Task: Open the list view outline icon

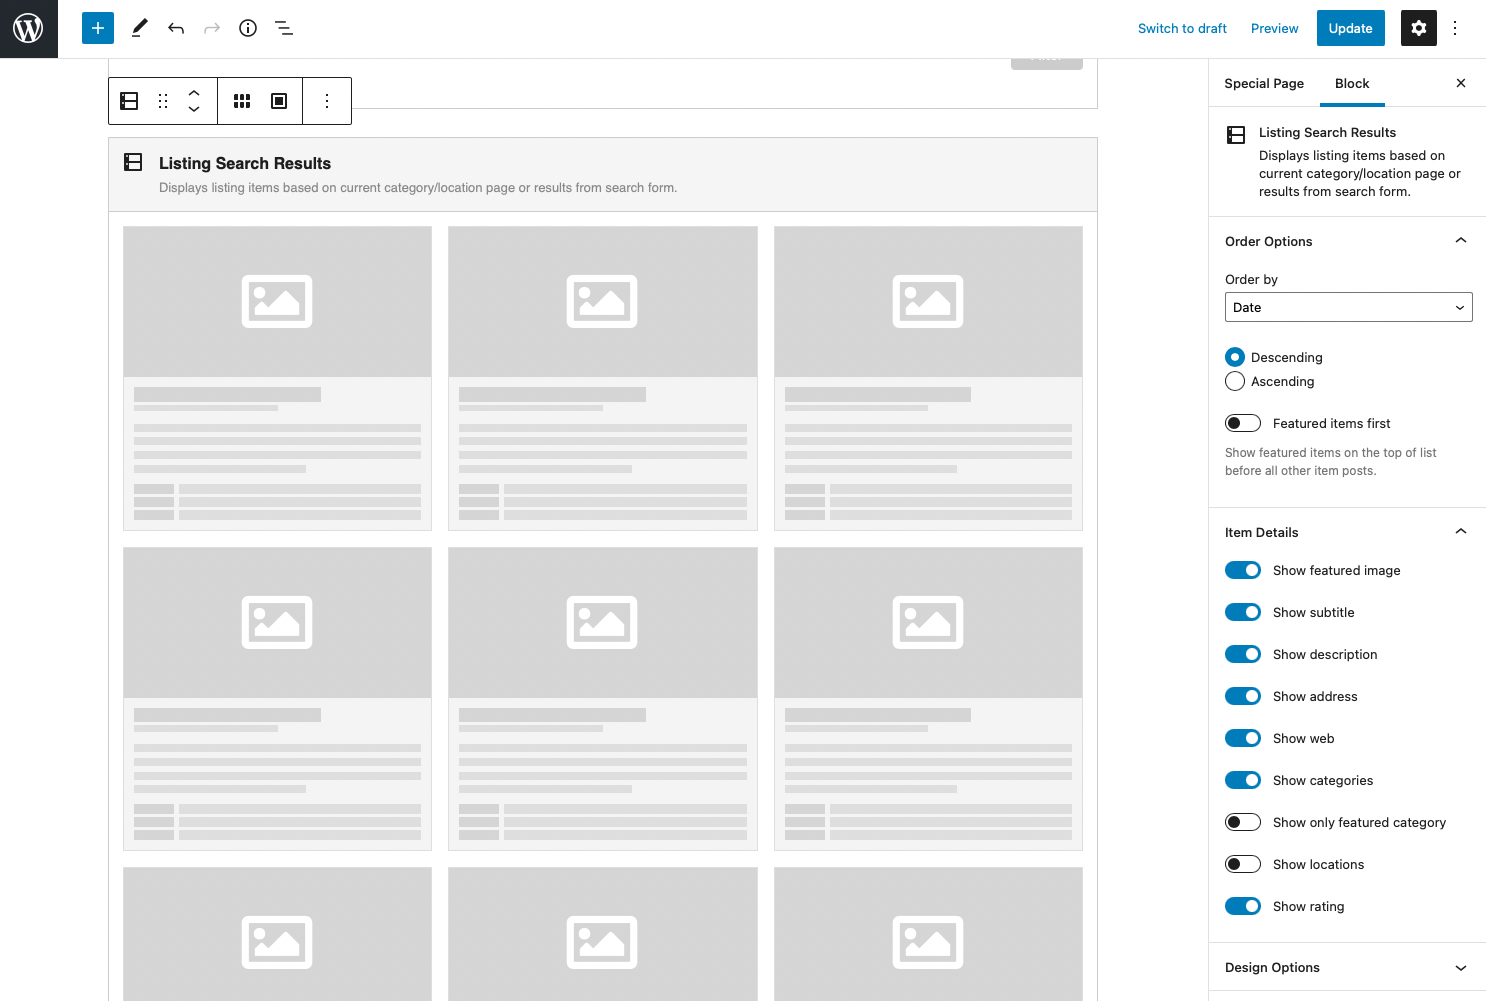Action: (x=284, y=28)
